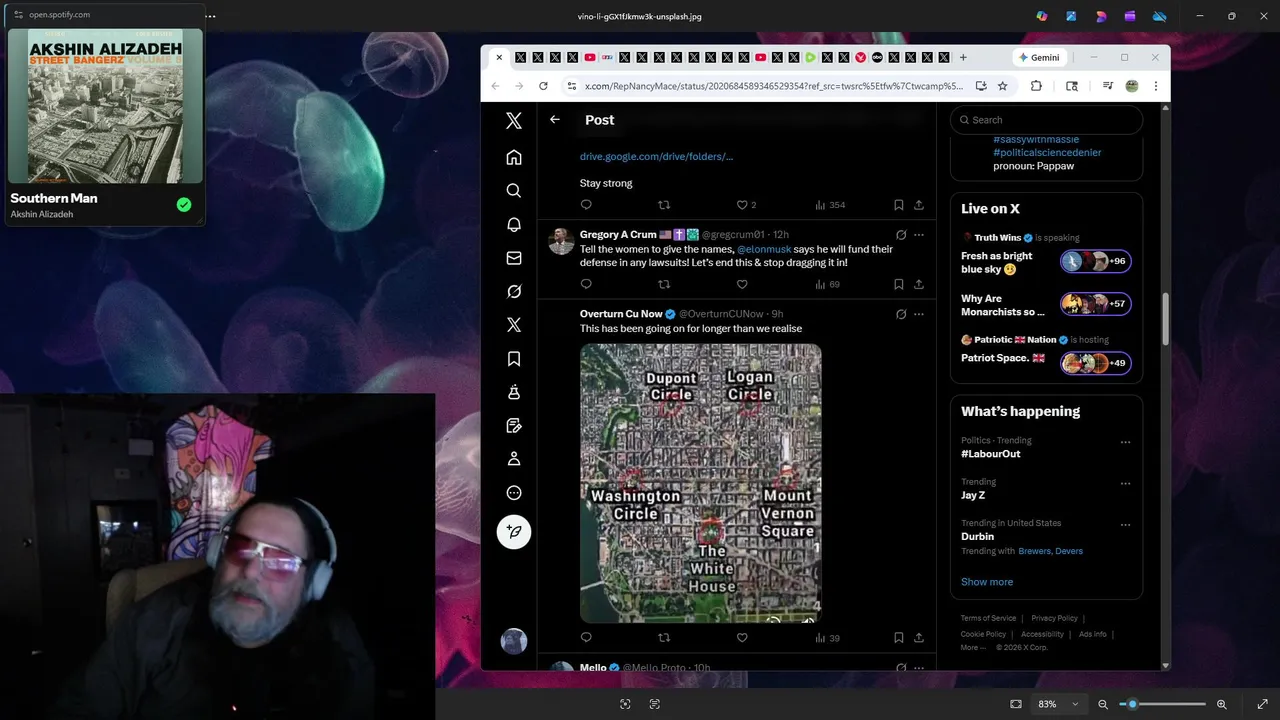Open a new Chrome tab

(x=963, y=57)
